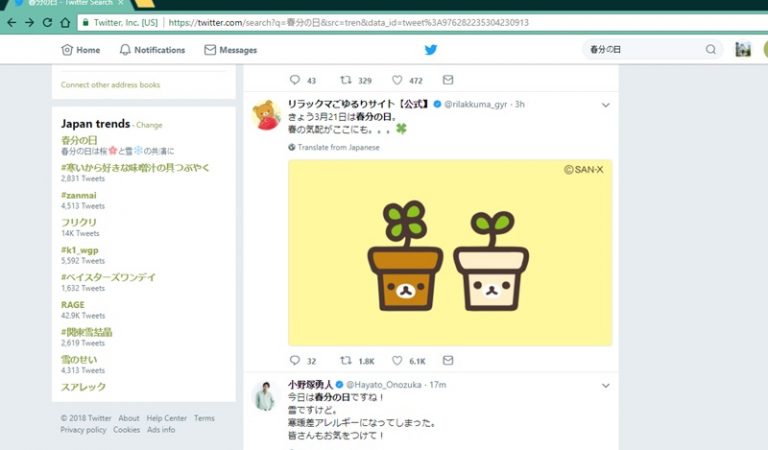Open the Messages tab
768x450 pixels.
(x=231, y=50)
